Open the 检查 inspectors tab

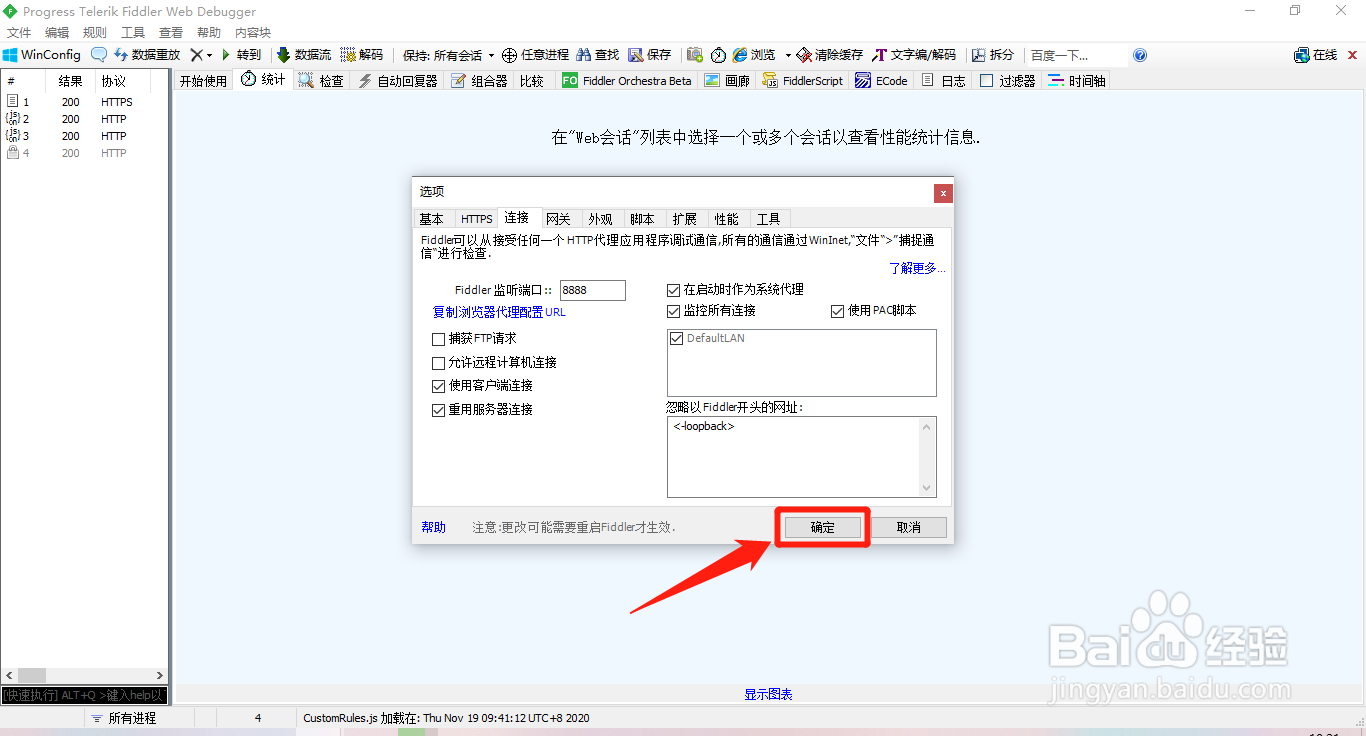321,81
